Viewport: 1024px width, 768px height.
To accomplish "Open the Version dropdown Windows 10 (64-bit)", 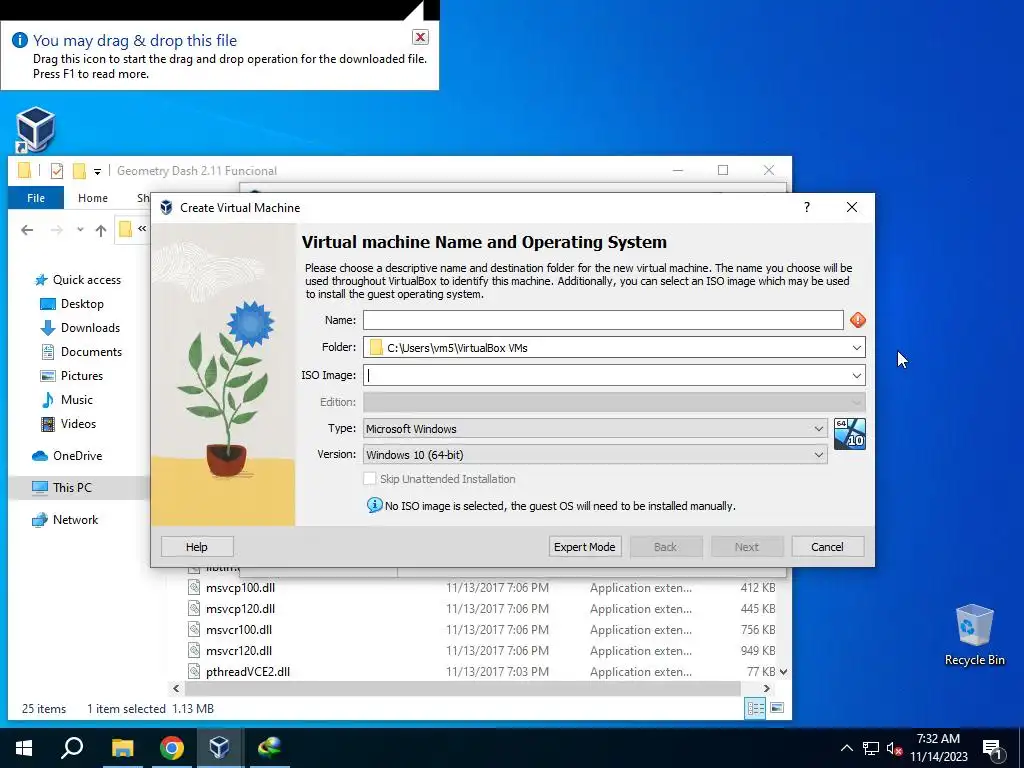I will [595, 455].
